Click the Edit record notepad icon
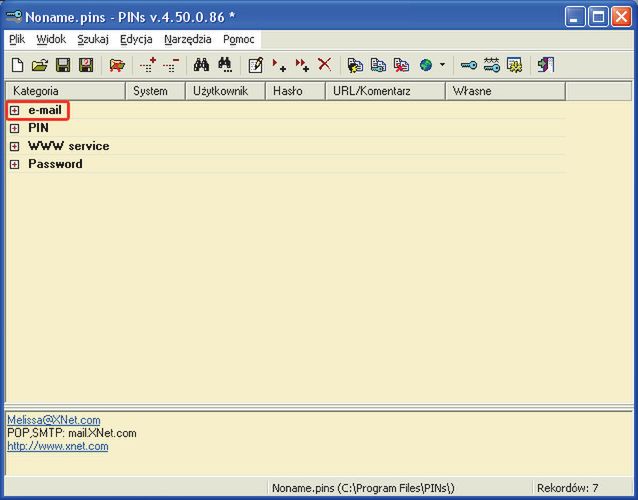Viewport: 638px width, 500px height. 256,65
